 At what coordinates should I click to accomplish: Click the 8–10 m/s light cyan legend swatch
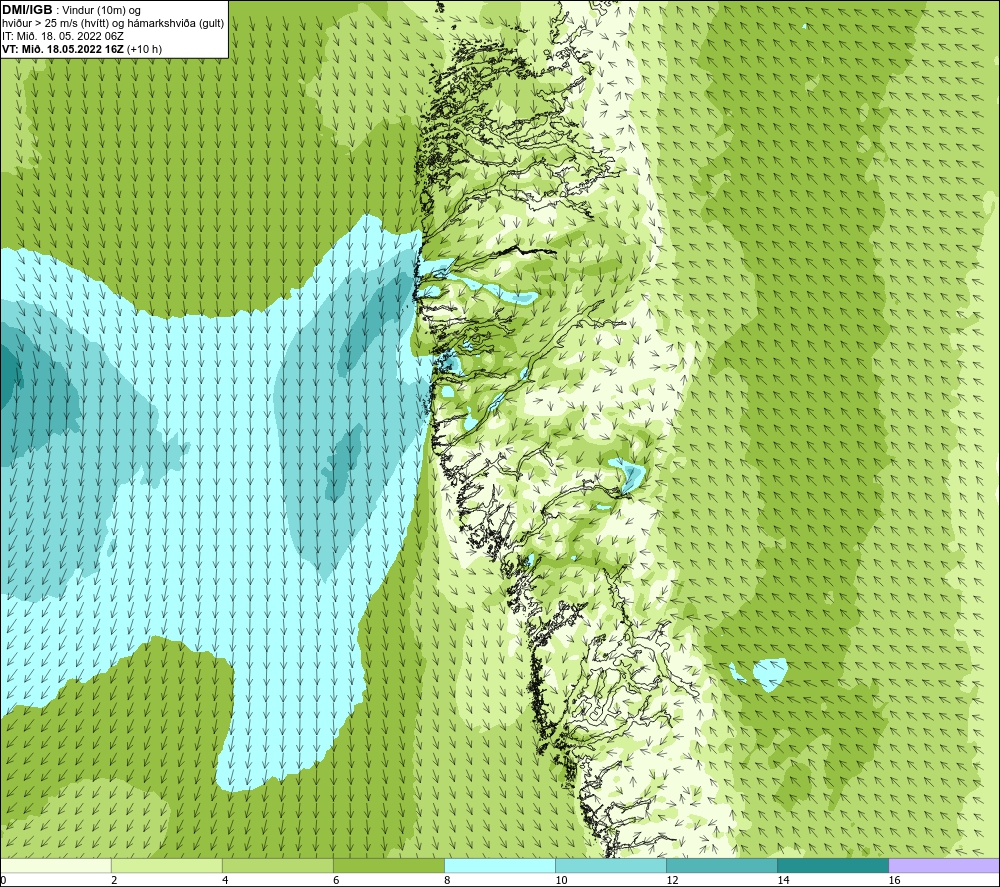coord(500,866)
